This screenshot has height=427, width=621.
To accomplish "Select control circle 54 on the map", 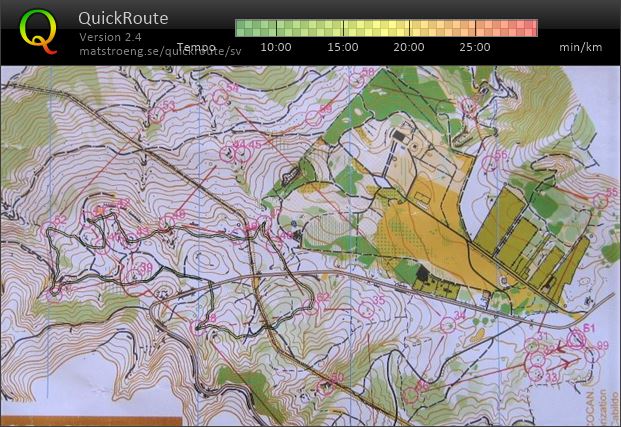I will 220,96.
